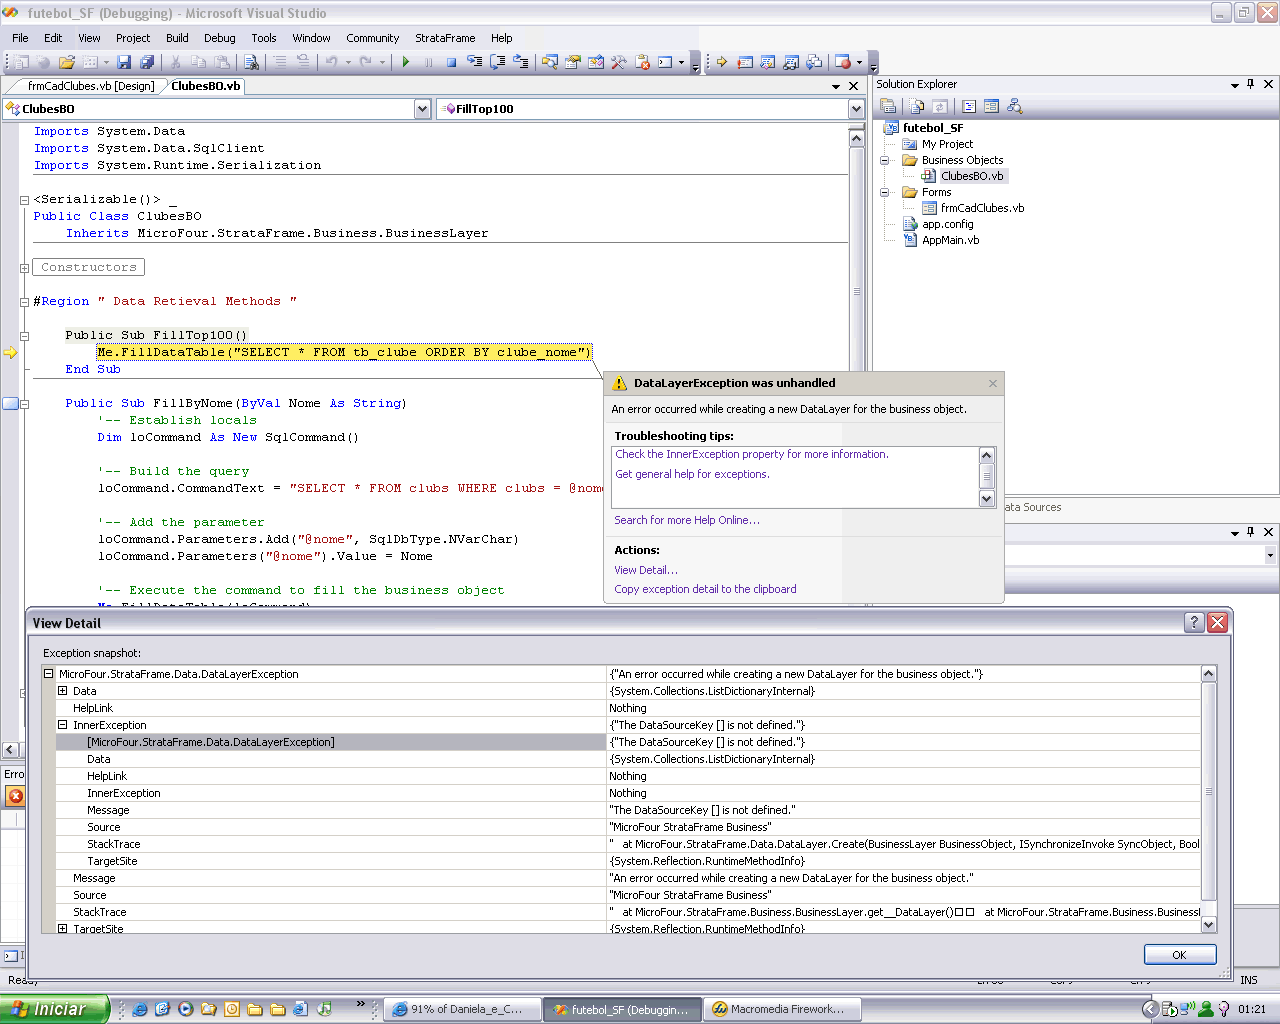Click Properties icon in Solution Explorer toolbar
Viewport: 1280px width, 1024px height.
(888, 106)
